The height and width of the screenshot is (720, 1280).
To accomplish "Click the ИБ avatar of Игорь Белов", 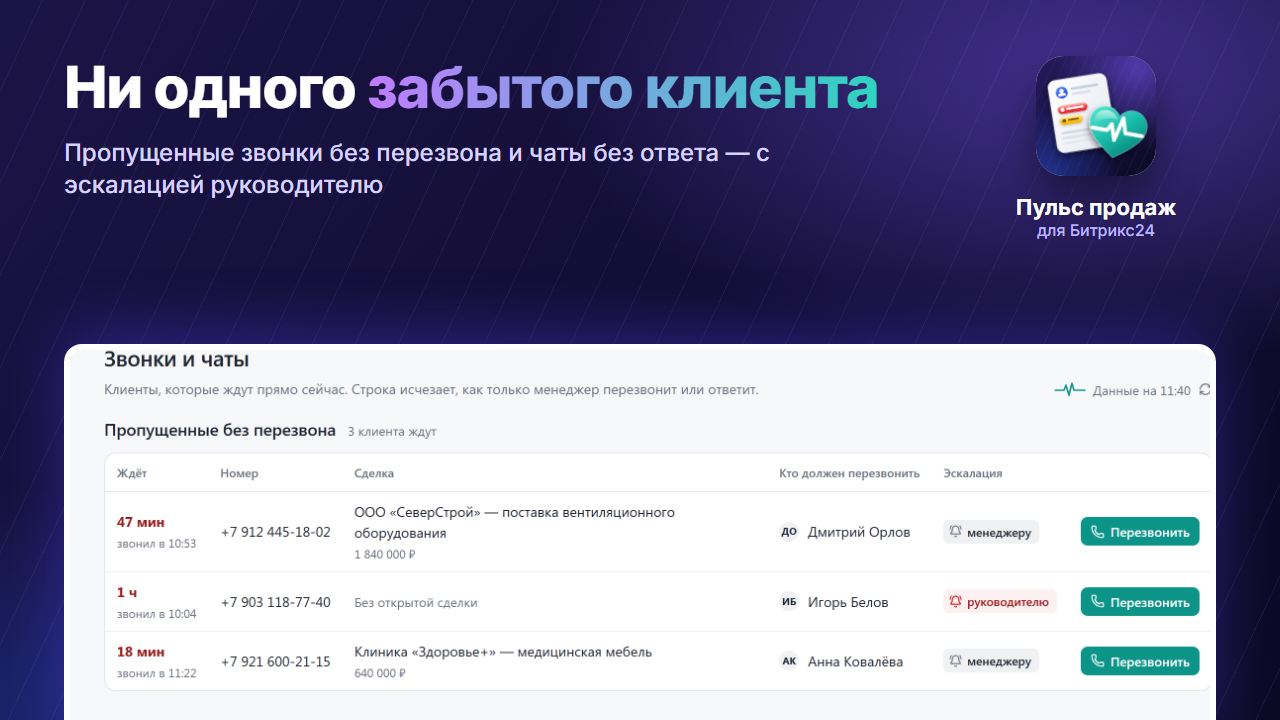I will click(x=789, y=602).
